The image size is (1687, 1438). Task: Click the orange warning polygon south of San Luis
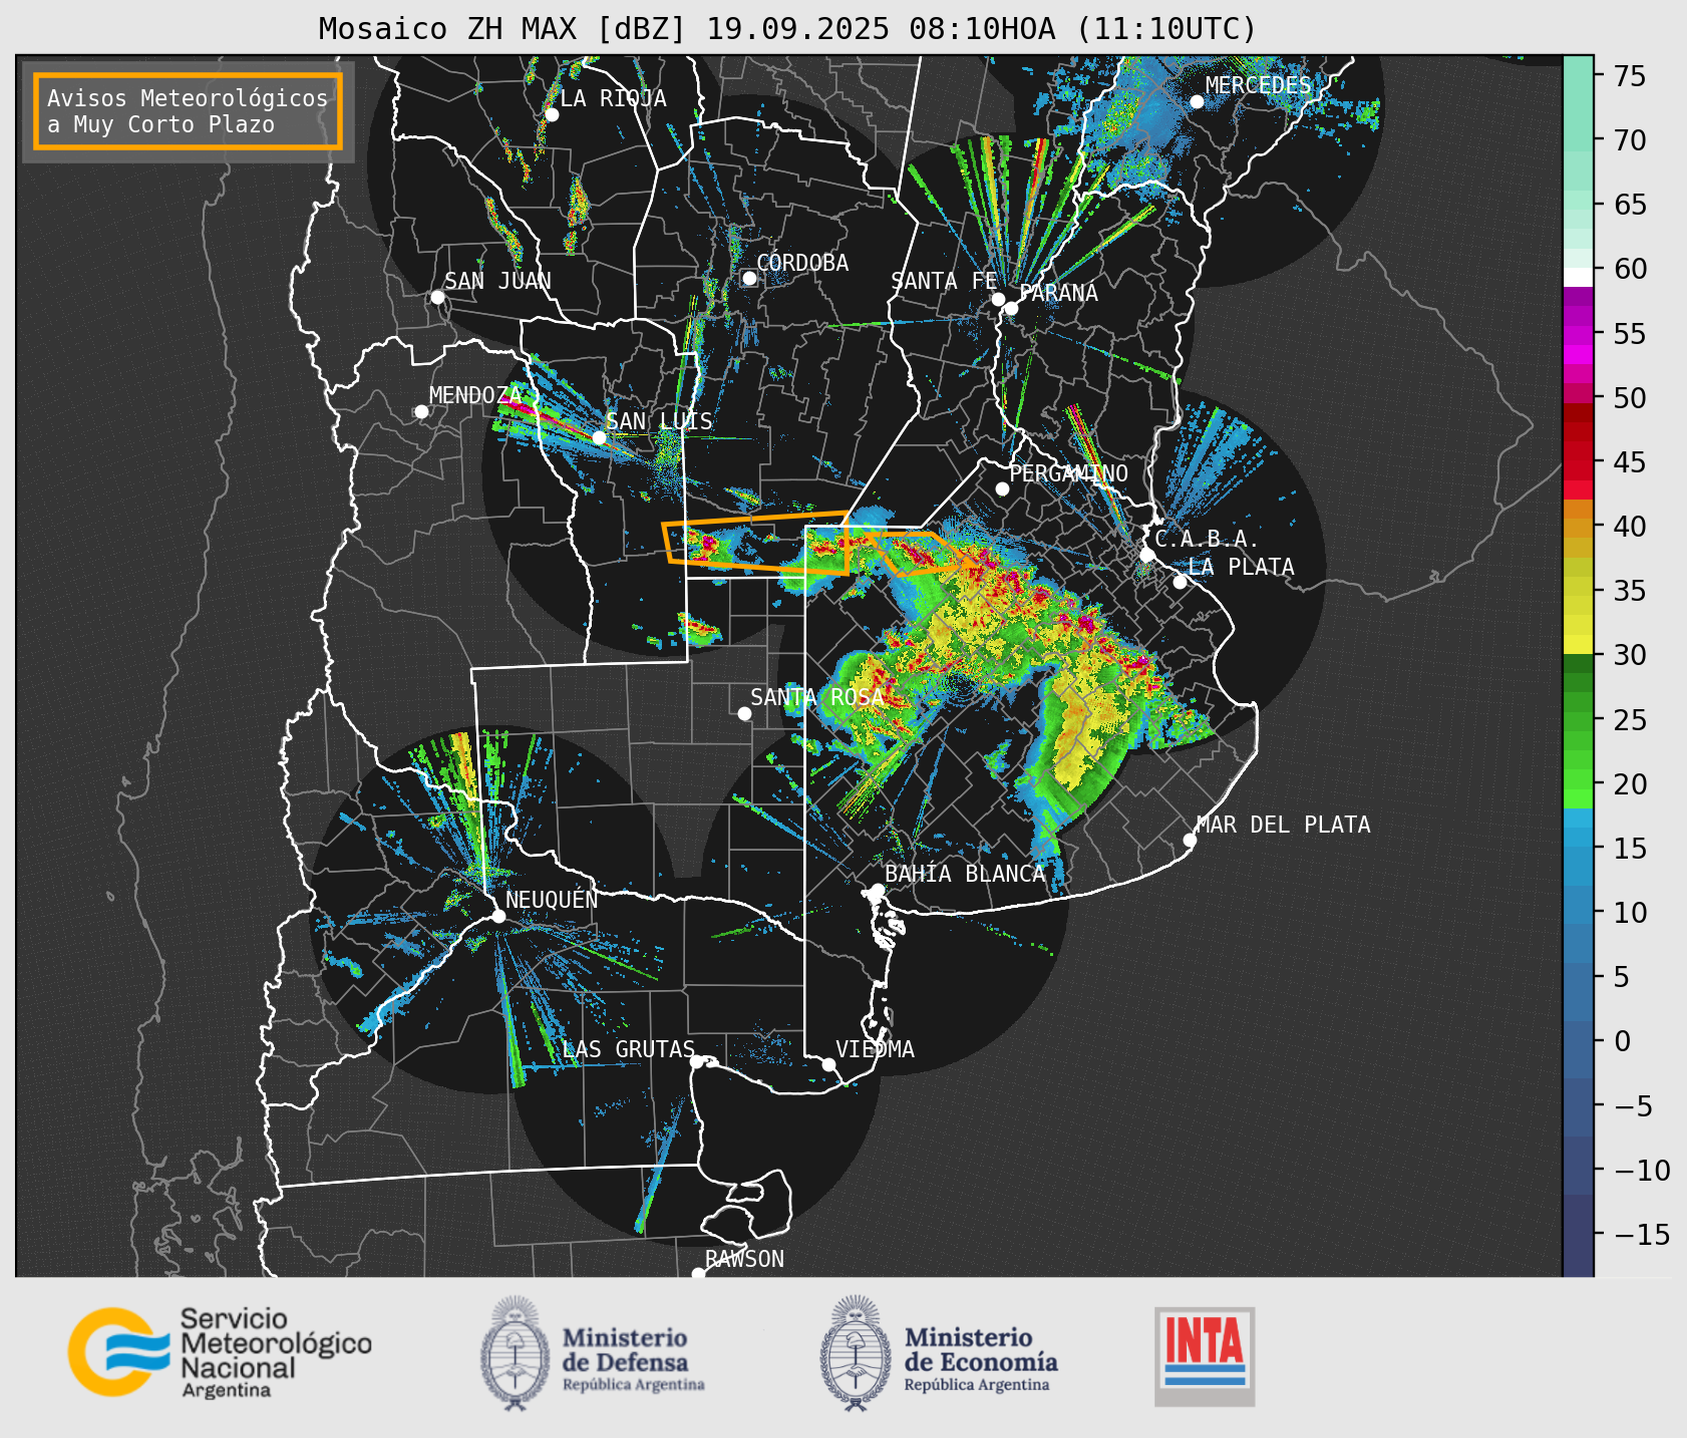click(x=757, y=542)
